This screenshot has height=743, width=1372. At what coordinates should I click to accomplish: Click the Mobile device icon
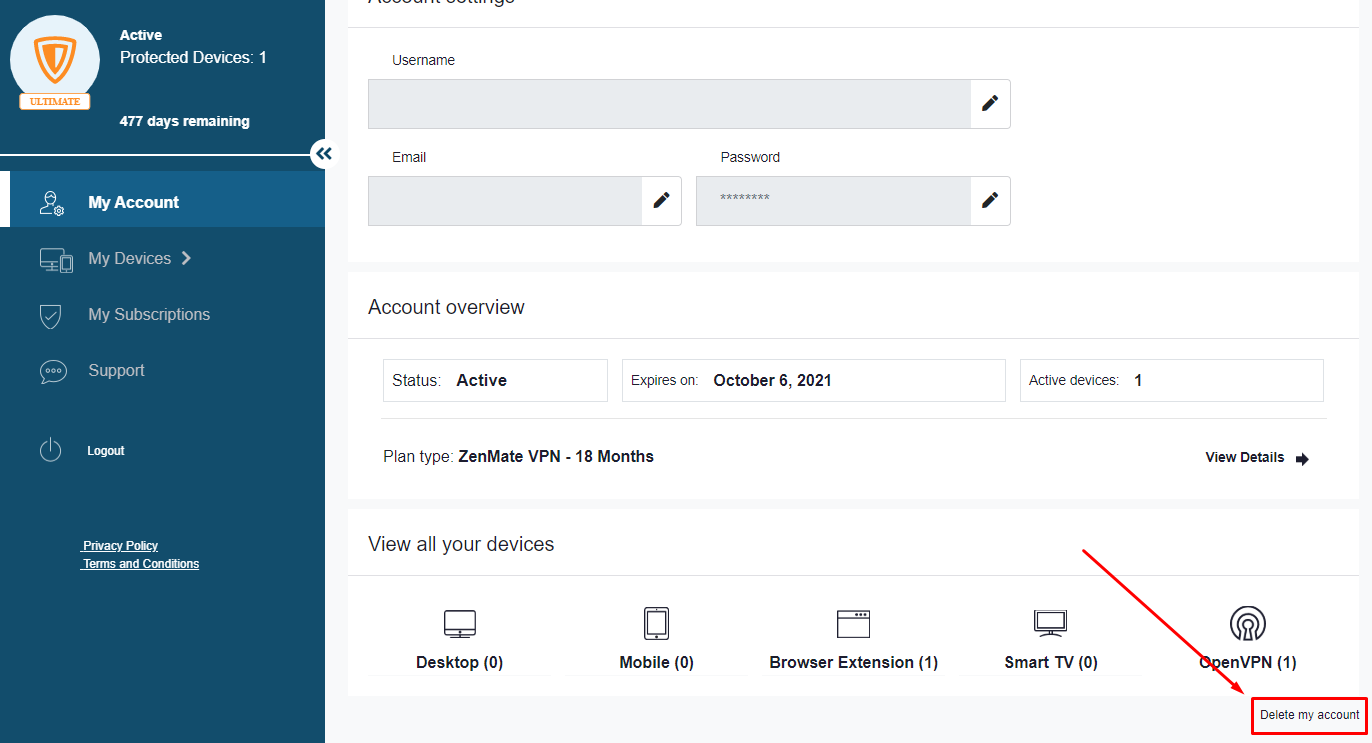coord(656,624)
